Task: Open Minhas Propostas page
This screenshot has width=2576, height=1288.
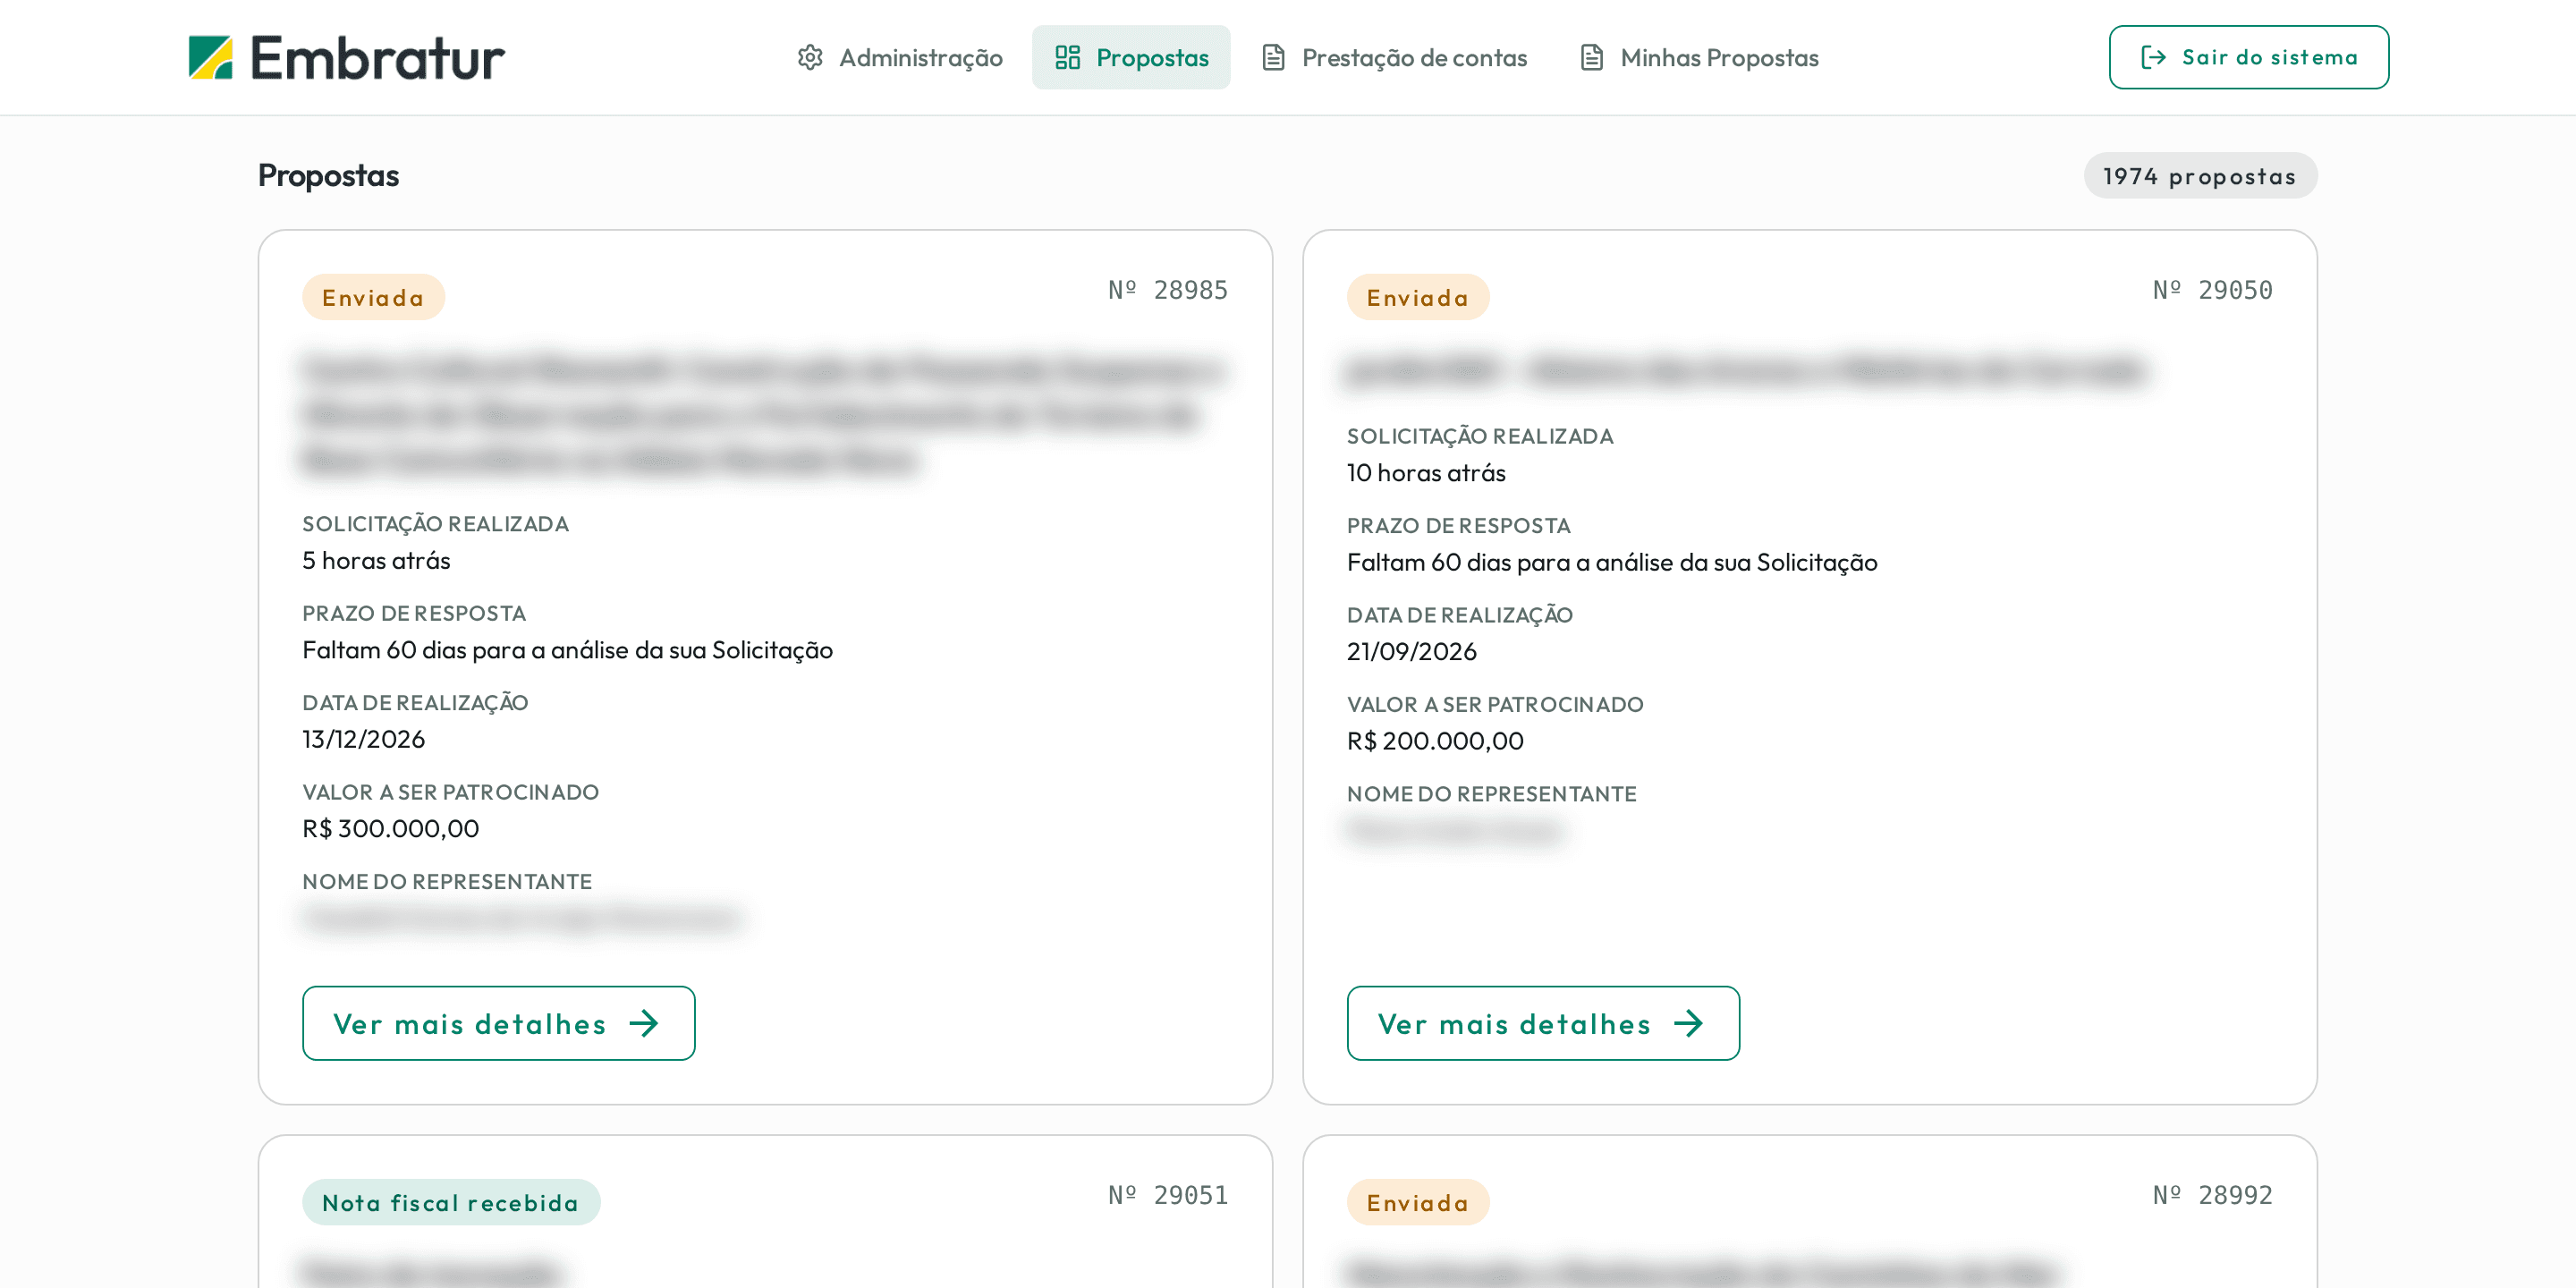Action: [1699, 58]
